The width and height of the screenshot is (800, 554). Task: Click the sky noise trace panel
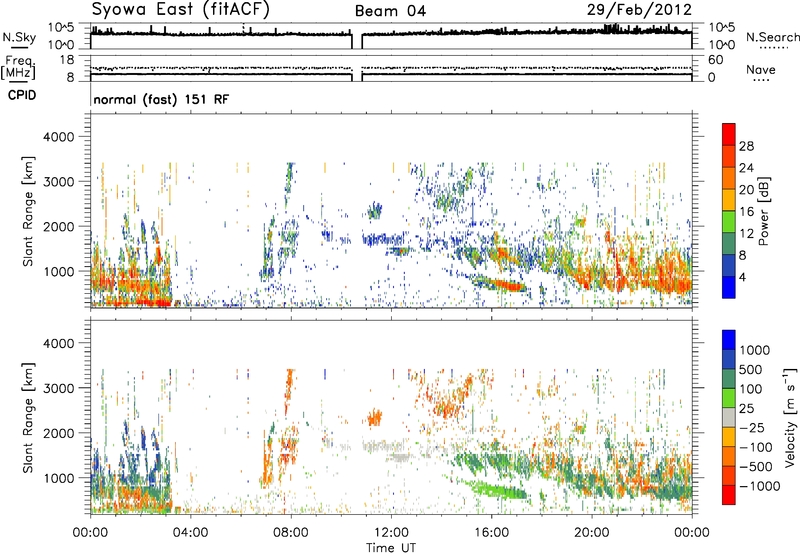pyautogui.click(x=391, y=36)
